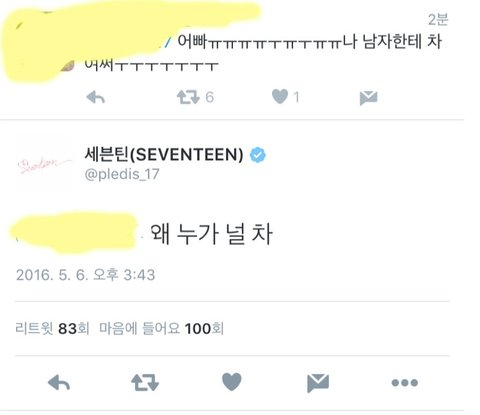The width and height of the screenshot is (480, 415).
Task: Reply to the top tweet
Action: tap(95, 98)
